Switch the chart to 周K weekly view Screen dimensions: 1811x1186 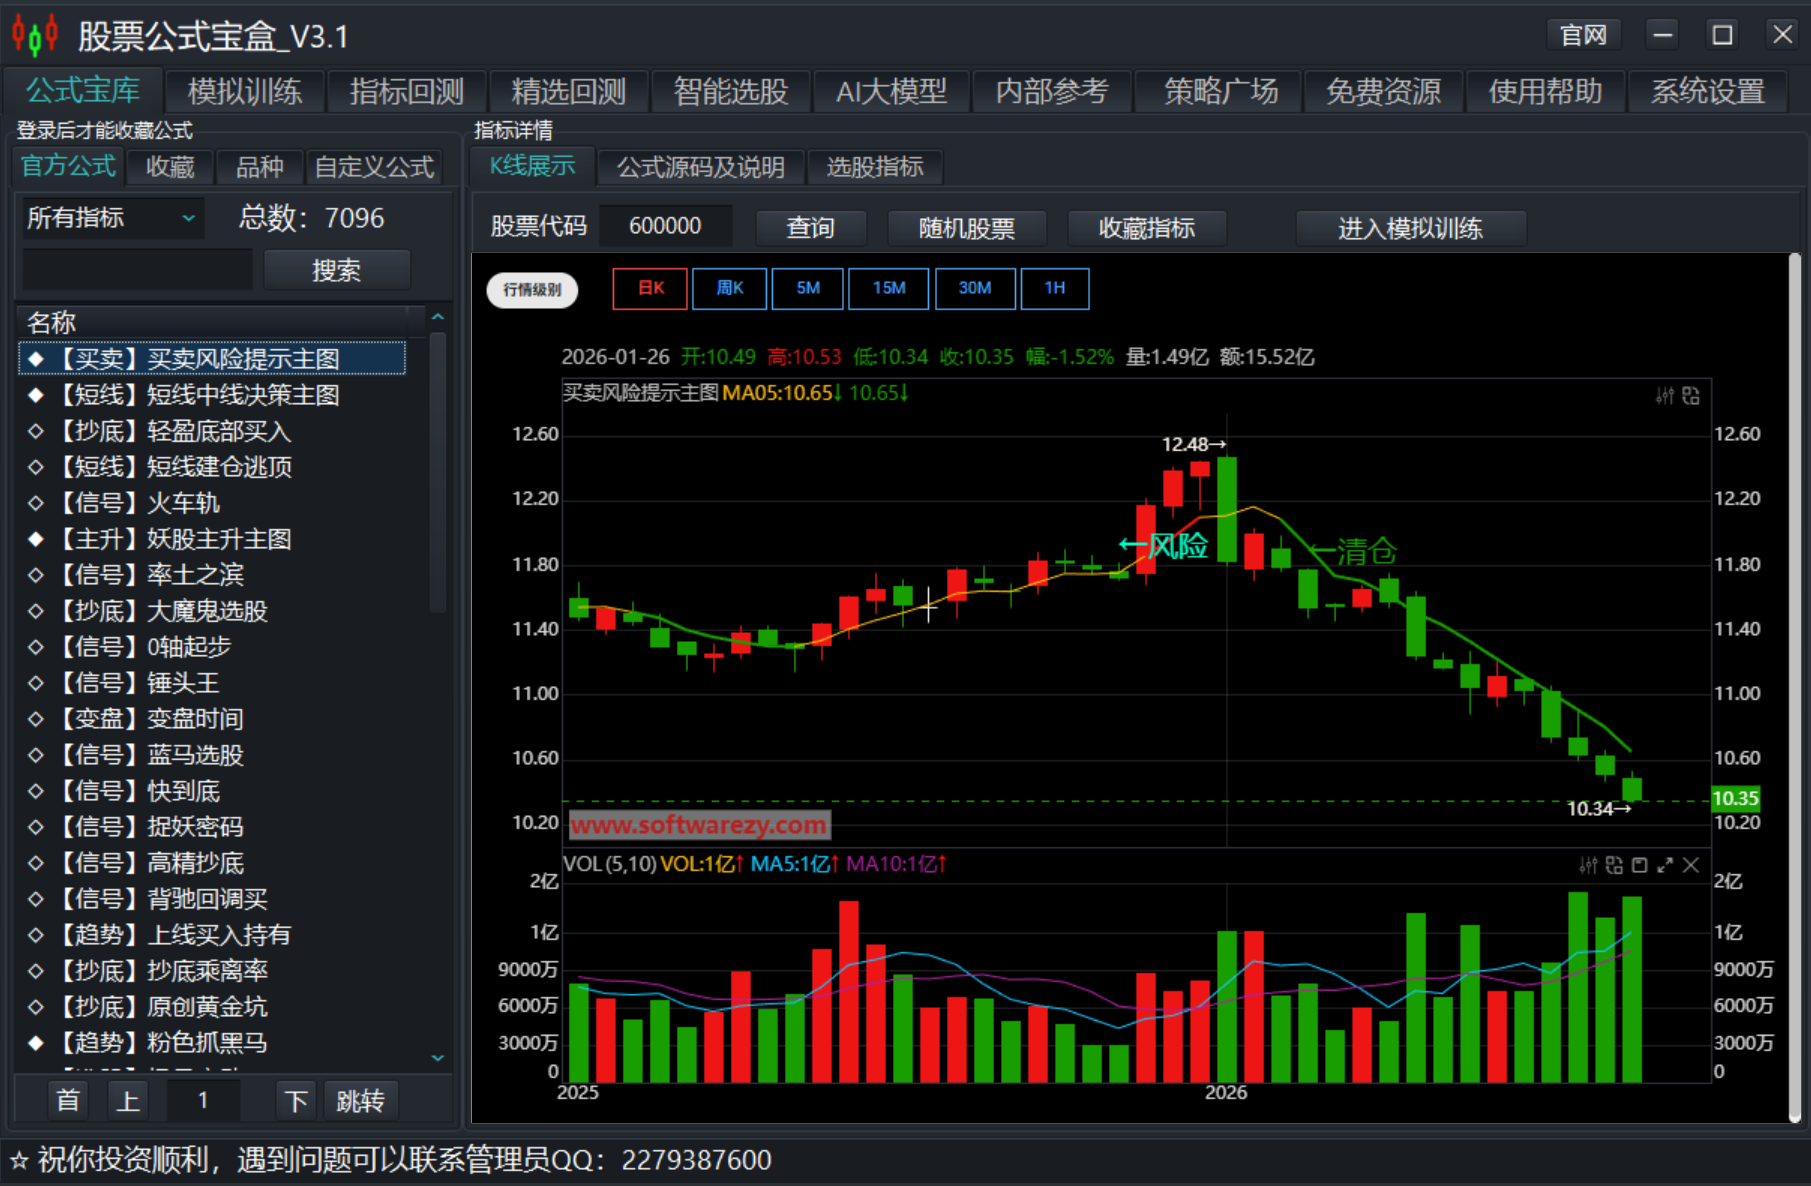(729, 288)
